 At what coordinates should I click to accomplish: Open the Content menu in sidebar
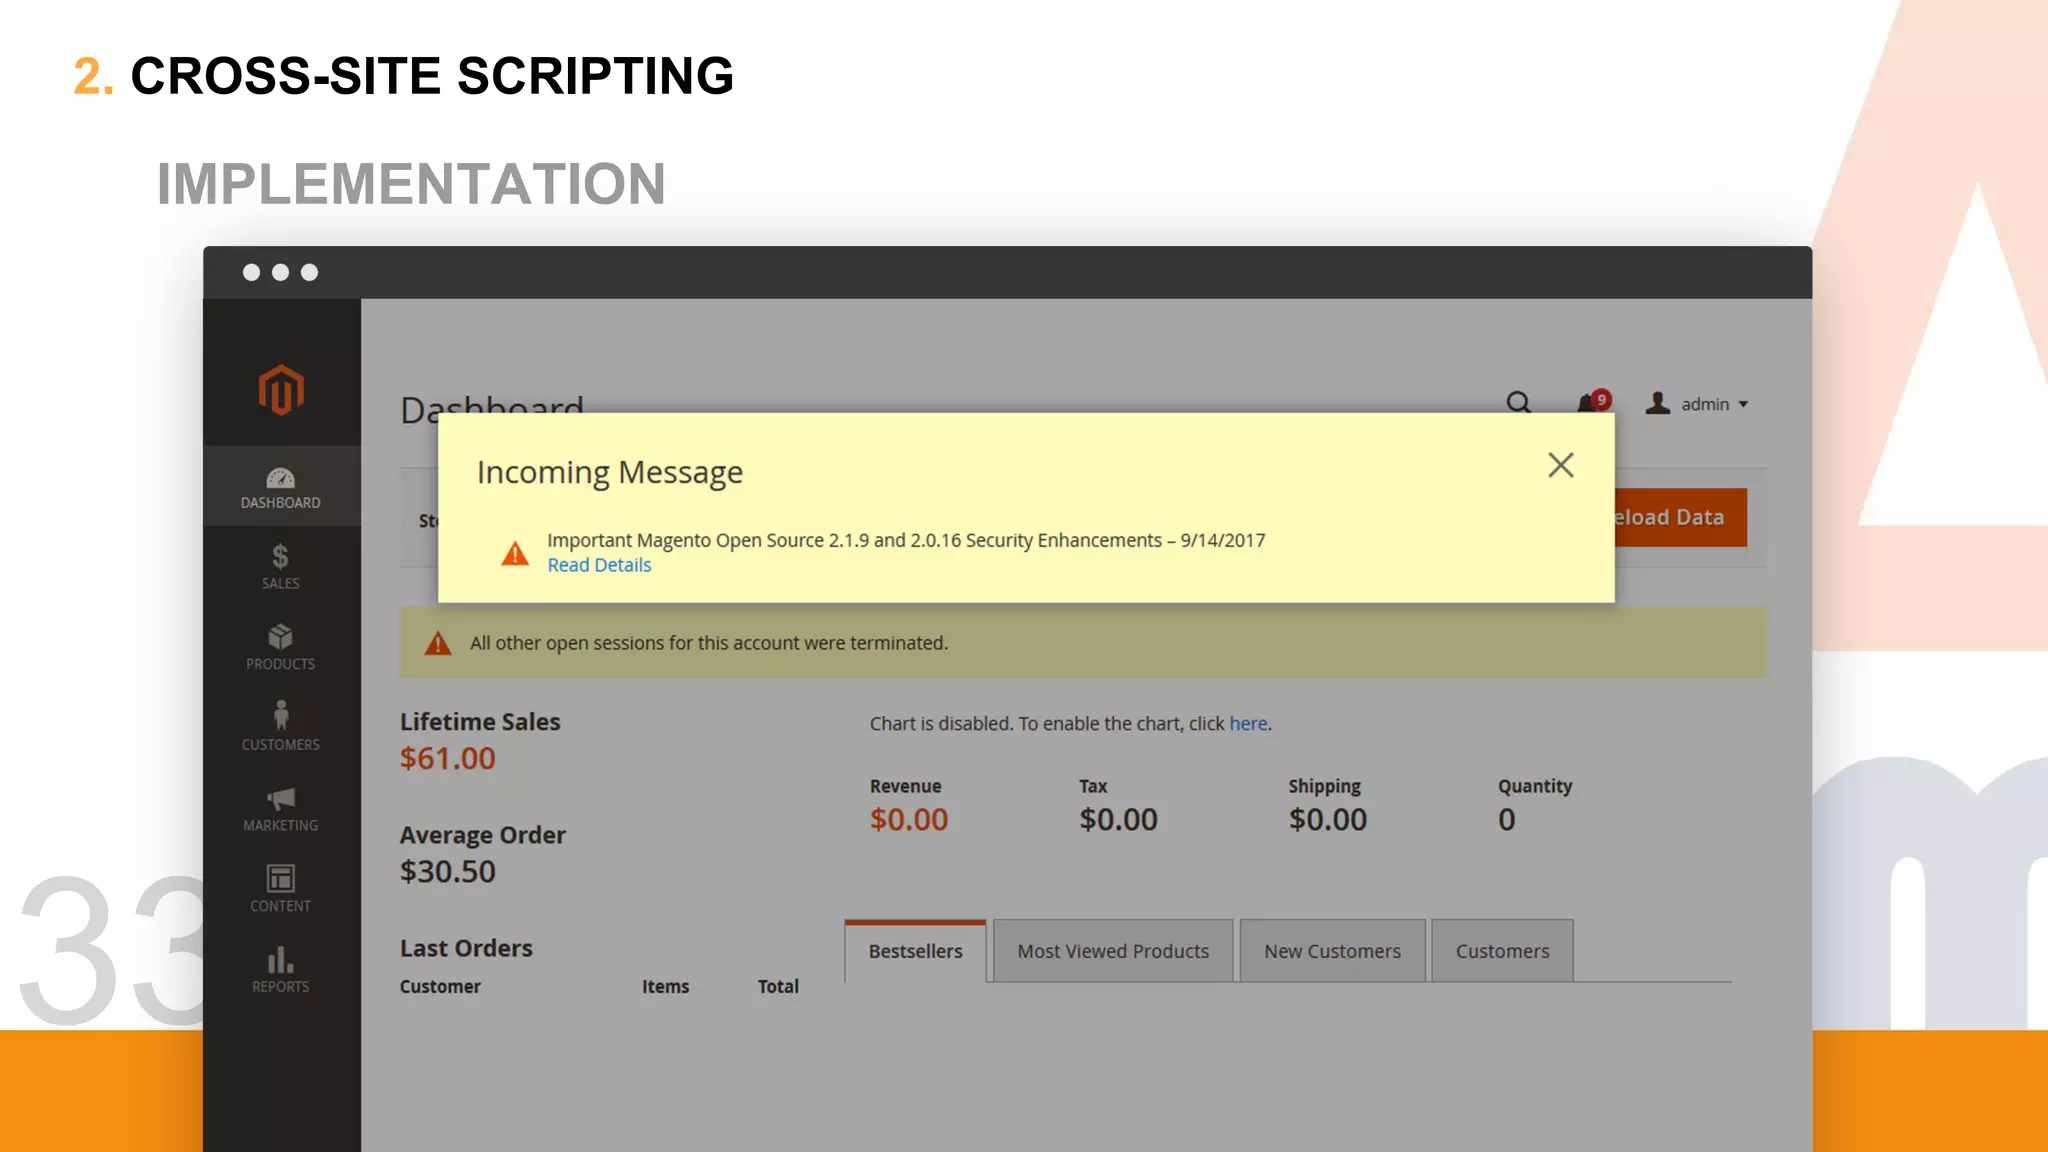coord(281,889)
